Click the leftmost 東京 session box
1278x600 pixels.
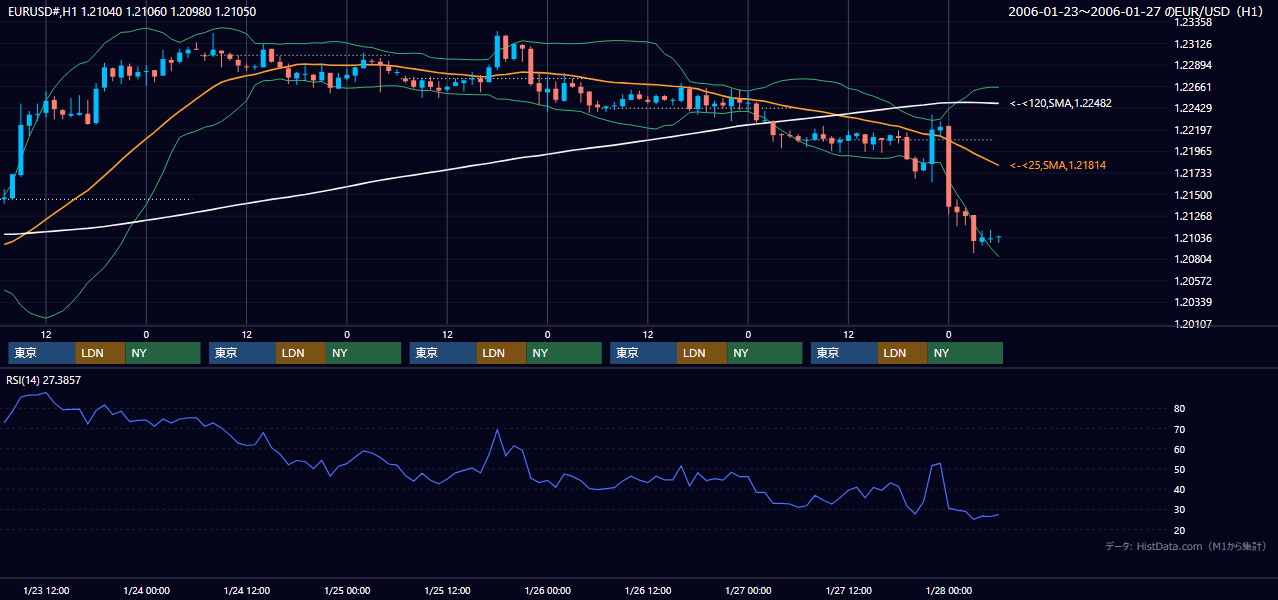41,353
